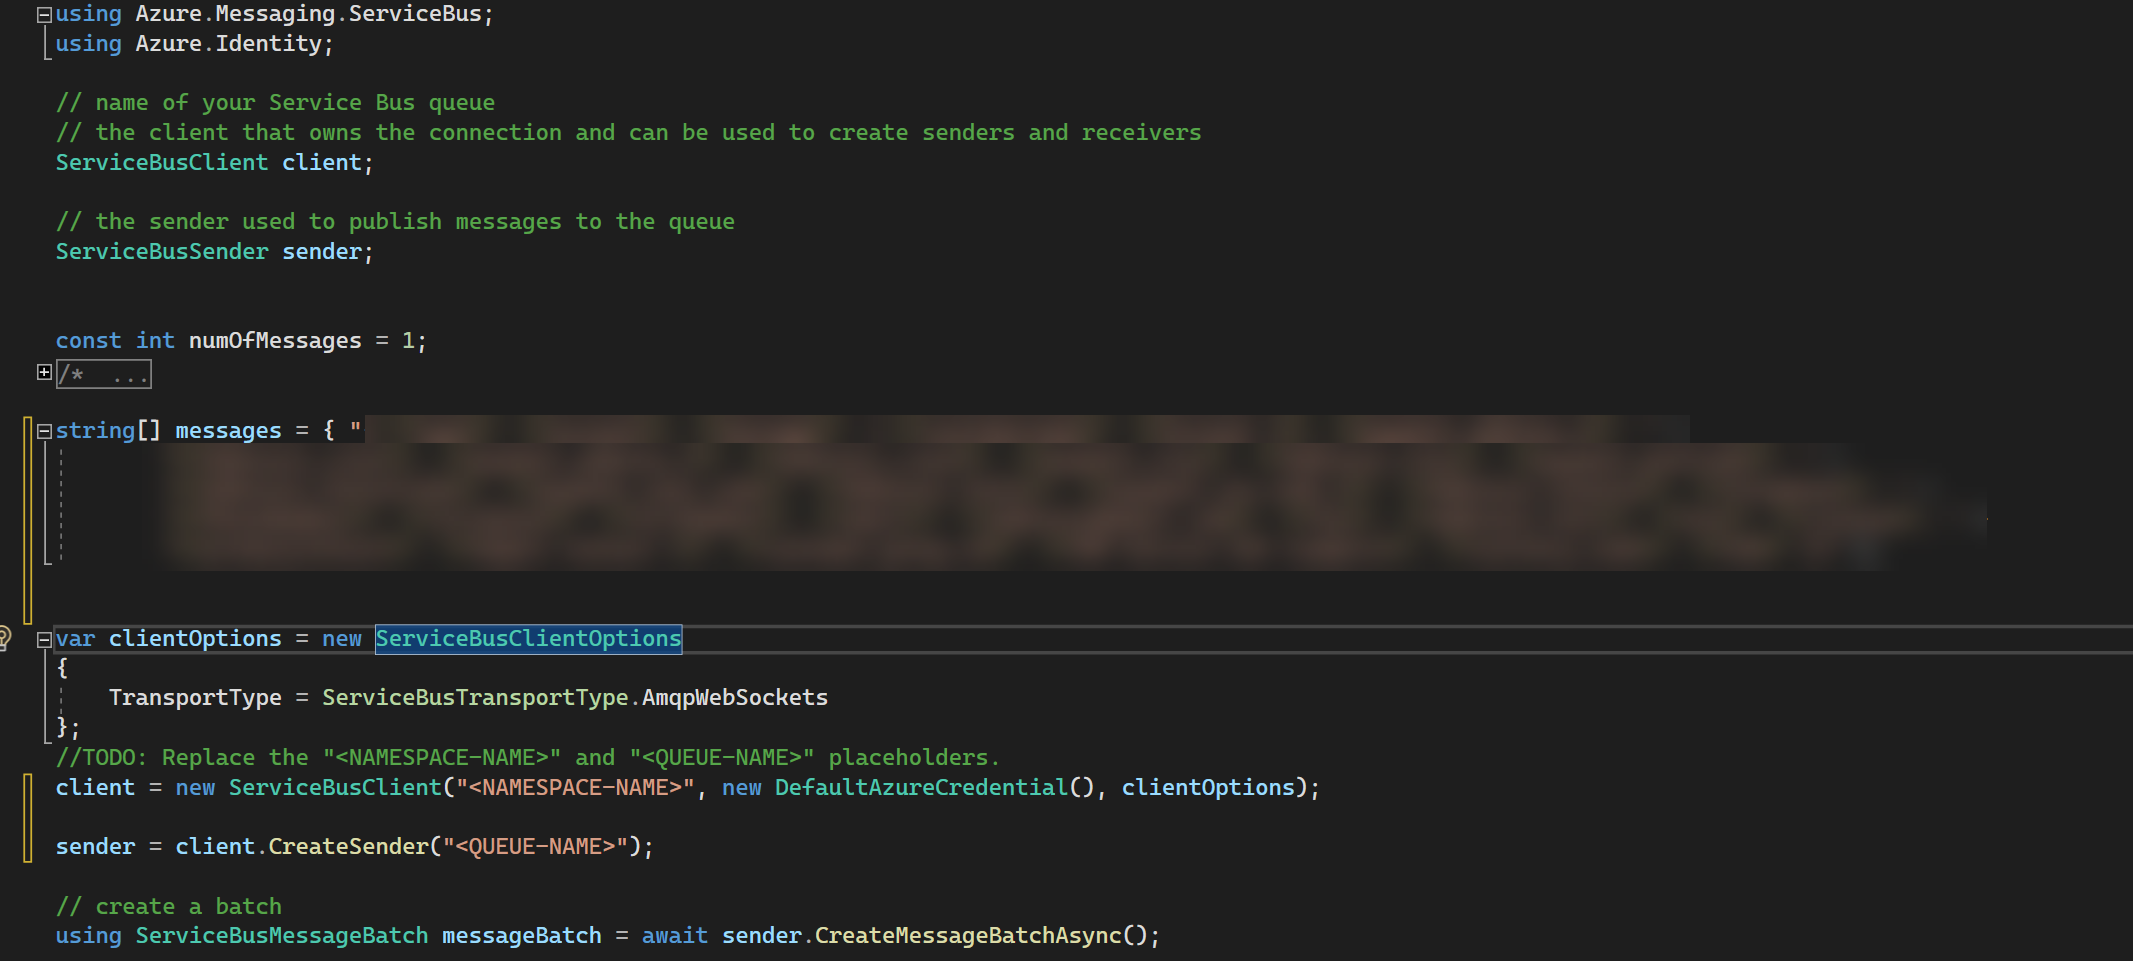Click the 'messages' array variable name
Image resolution: width=2133 pixels, height=961 pixels.
(229, 431)
